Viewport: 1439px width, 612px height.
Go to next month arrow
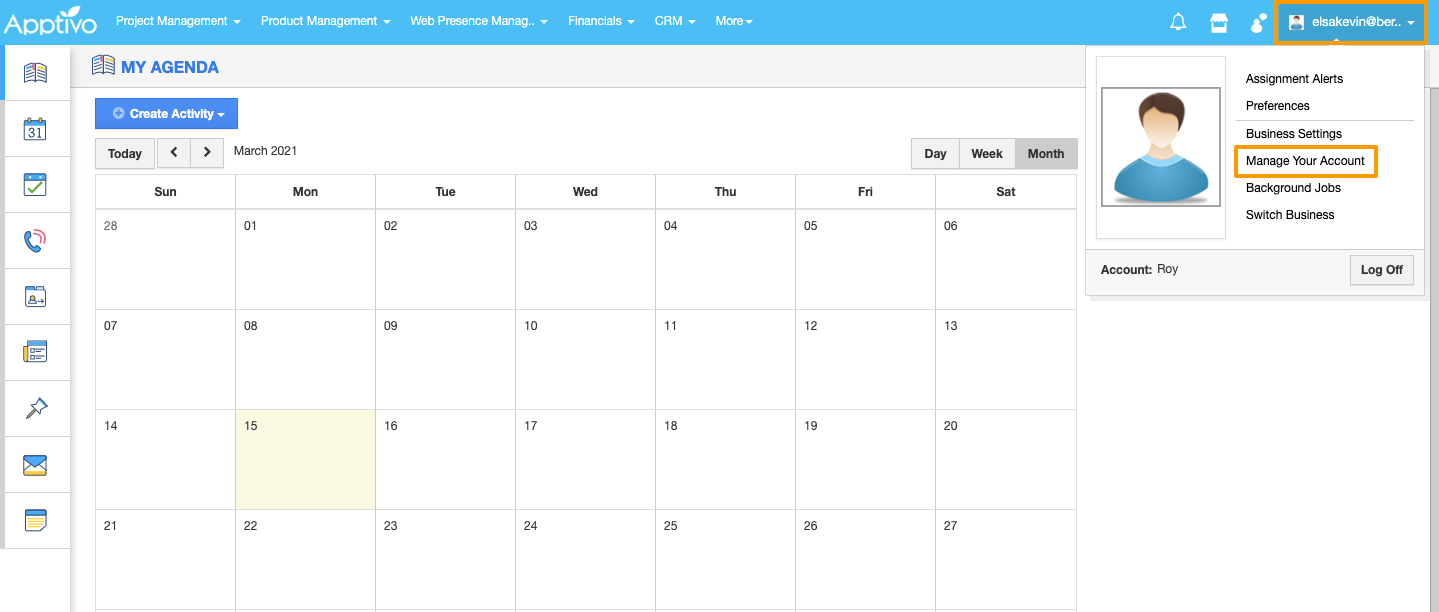tap(207, 153)
